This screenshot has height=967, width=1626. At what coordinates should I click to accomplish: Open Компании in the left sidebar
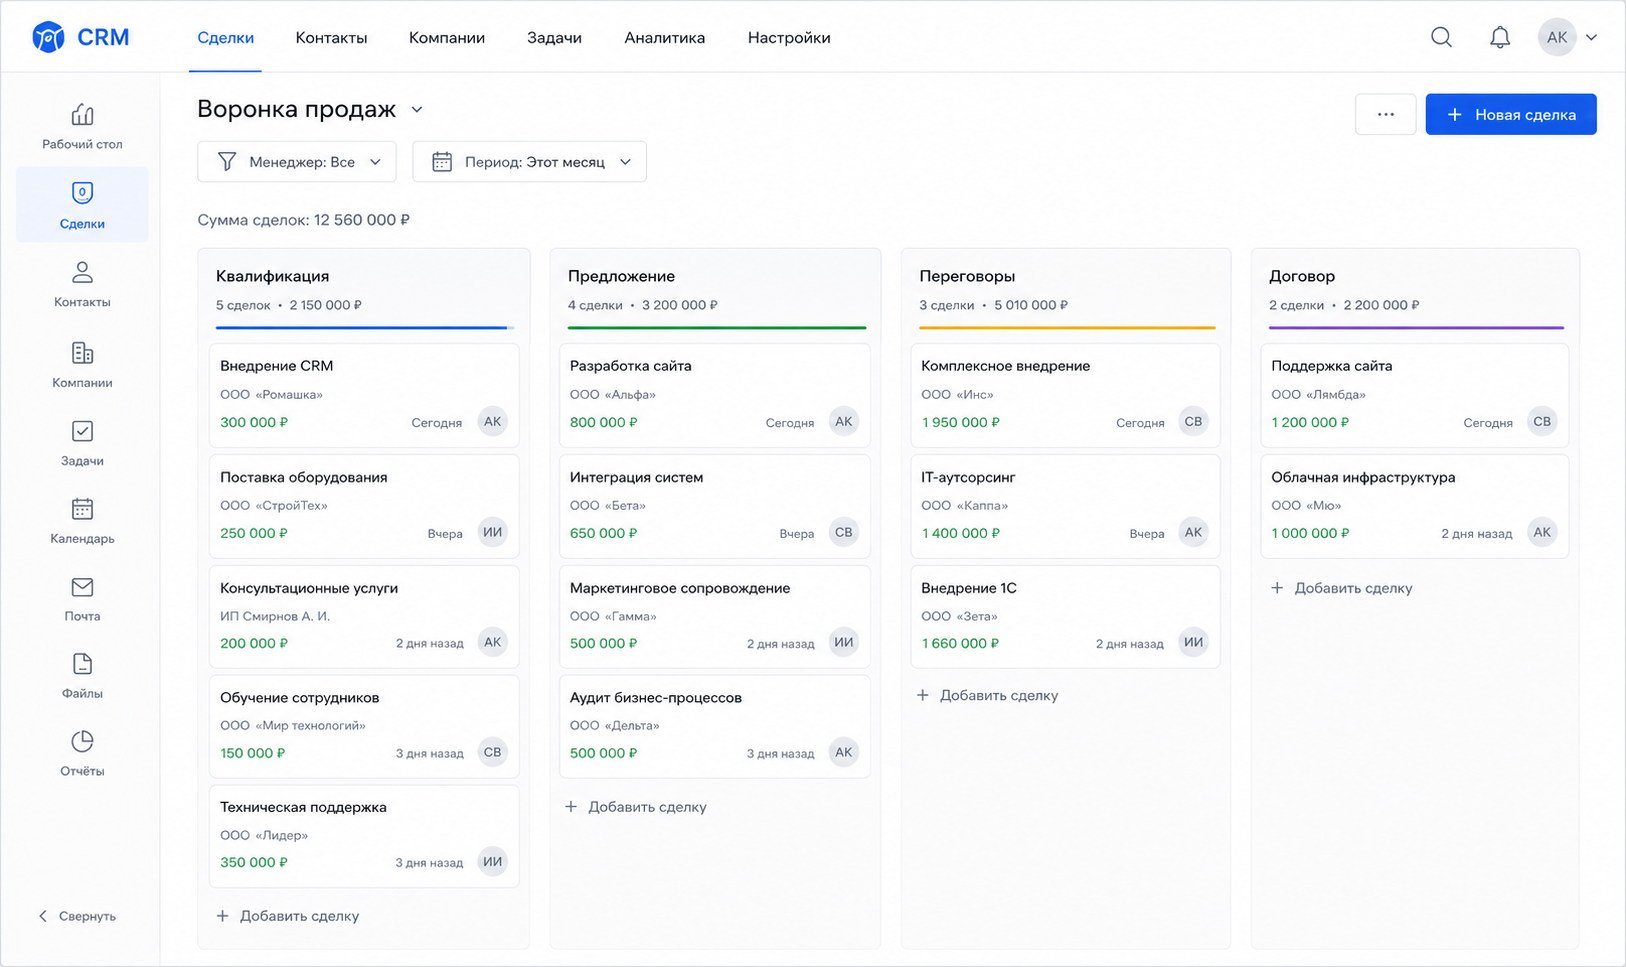click(82, 365)
